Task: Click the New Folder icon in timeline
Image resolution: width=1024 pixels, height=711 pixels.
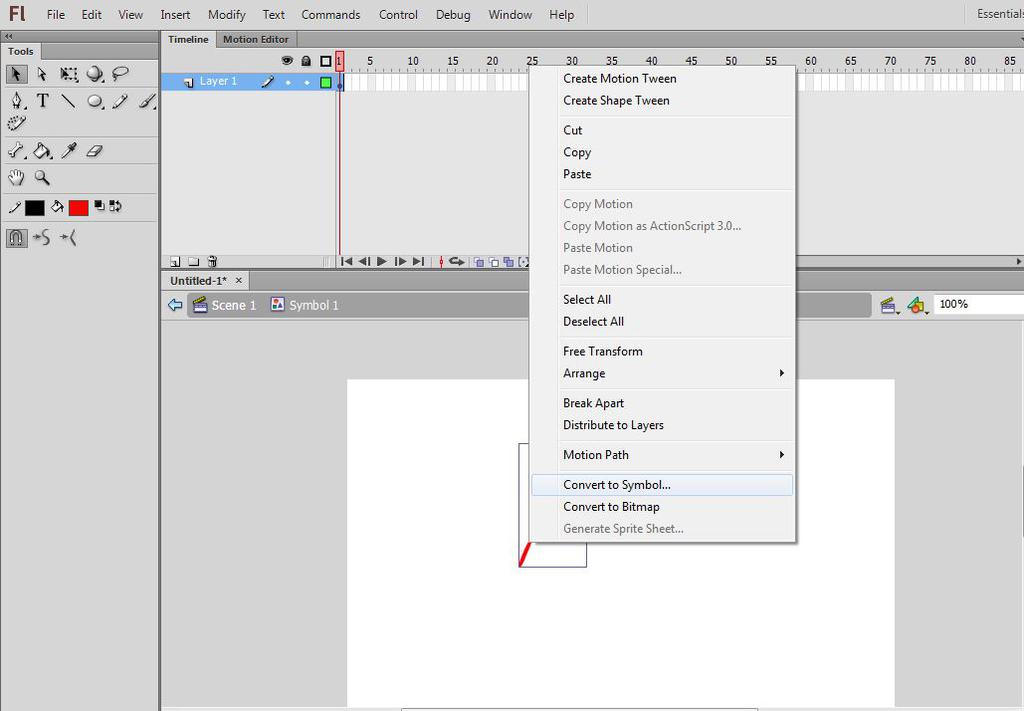Action: (193, 261)
